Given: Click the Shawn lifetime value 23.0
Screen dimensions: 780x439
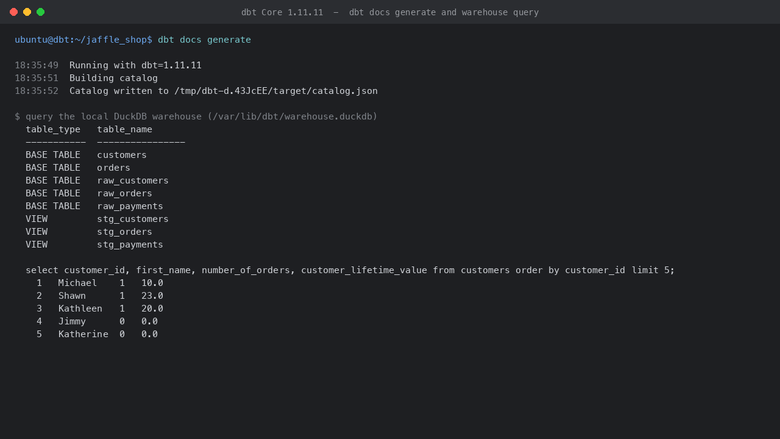Looking at the screenshot, I should coord(152,295).
